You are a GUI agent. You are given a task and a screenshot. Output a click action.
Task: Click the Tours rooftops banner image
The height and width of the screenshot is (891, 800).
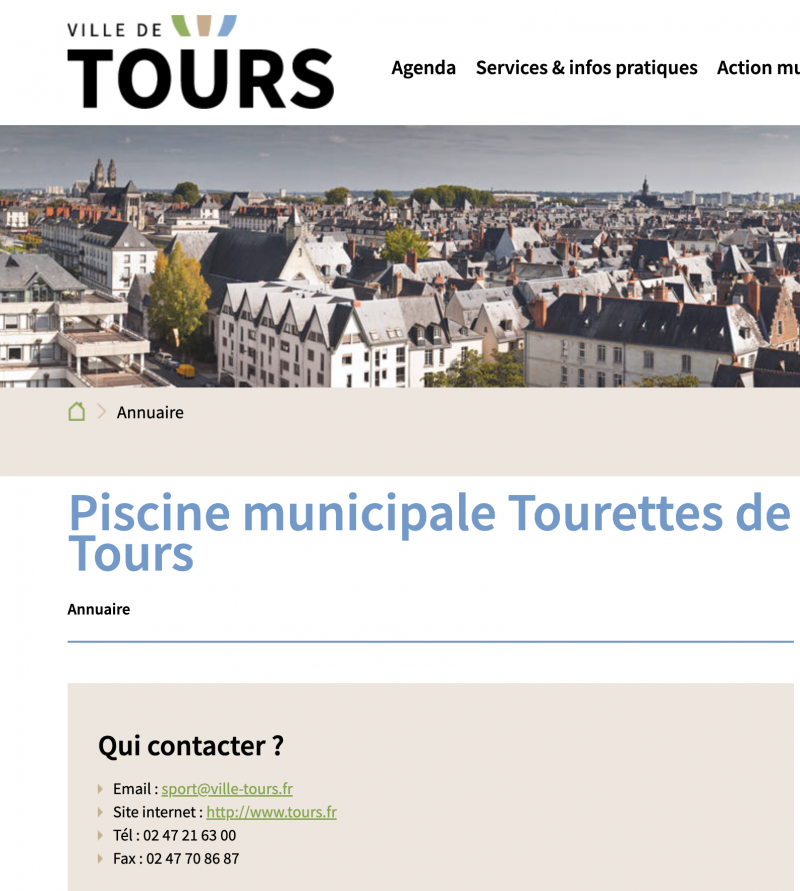click(x=400, y=256)
